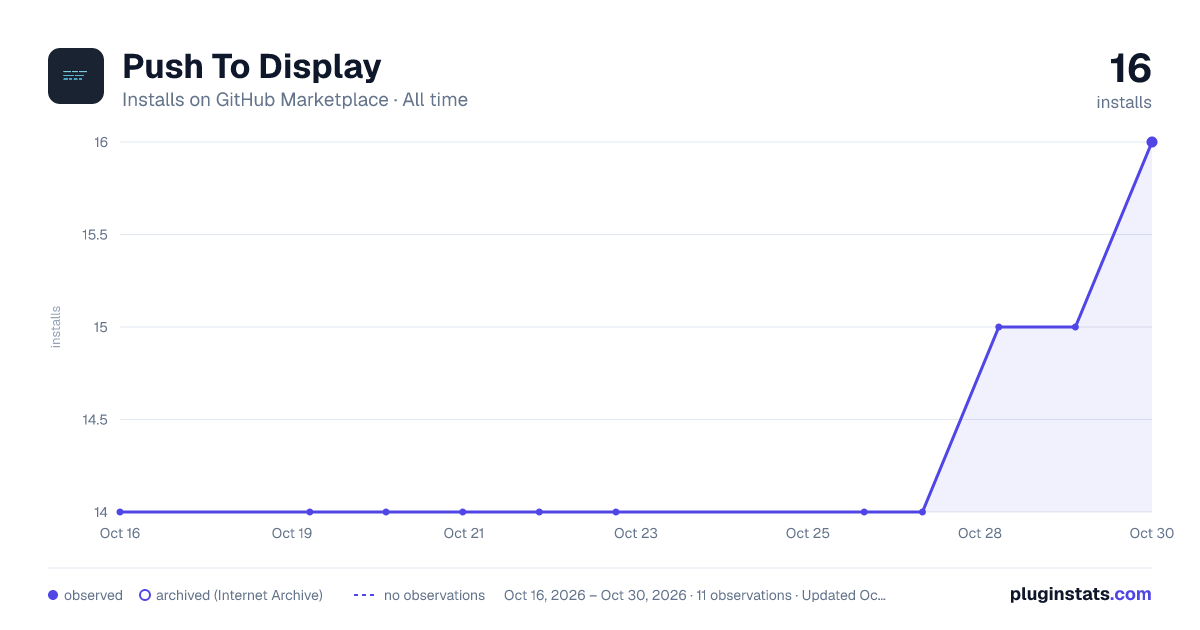Click the 'no observations' legend label
1200x630 pixels.
pyautogui.click(x=434, y=595)
